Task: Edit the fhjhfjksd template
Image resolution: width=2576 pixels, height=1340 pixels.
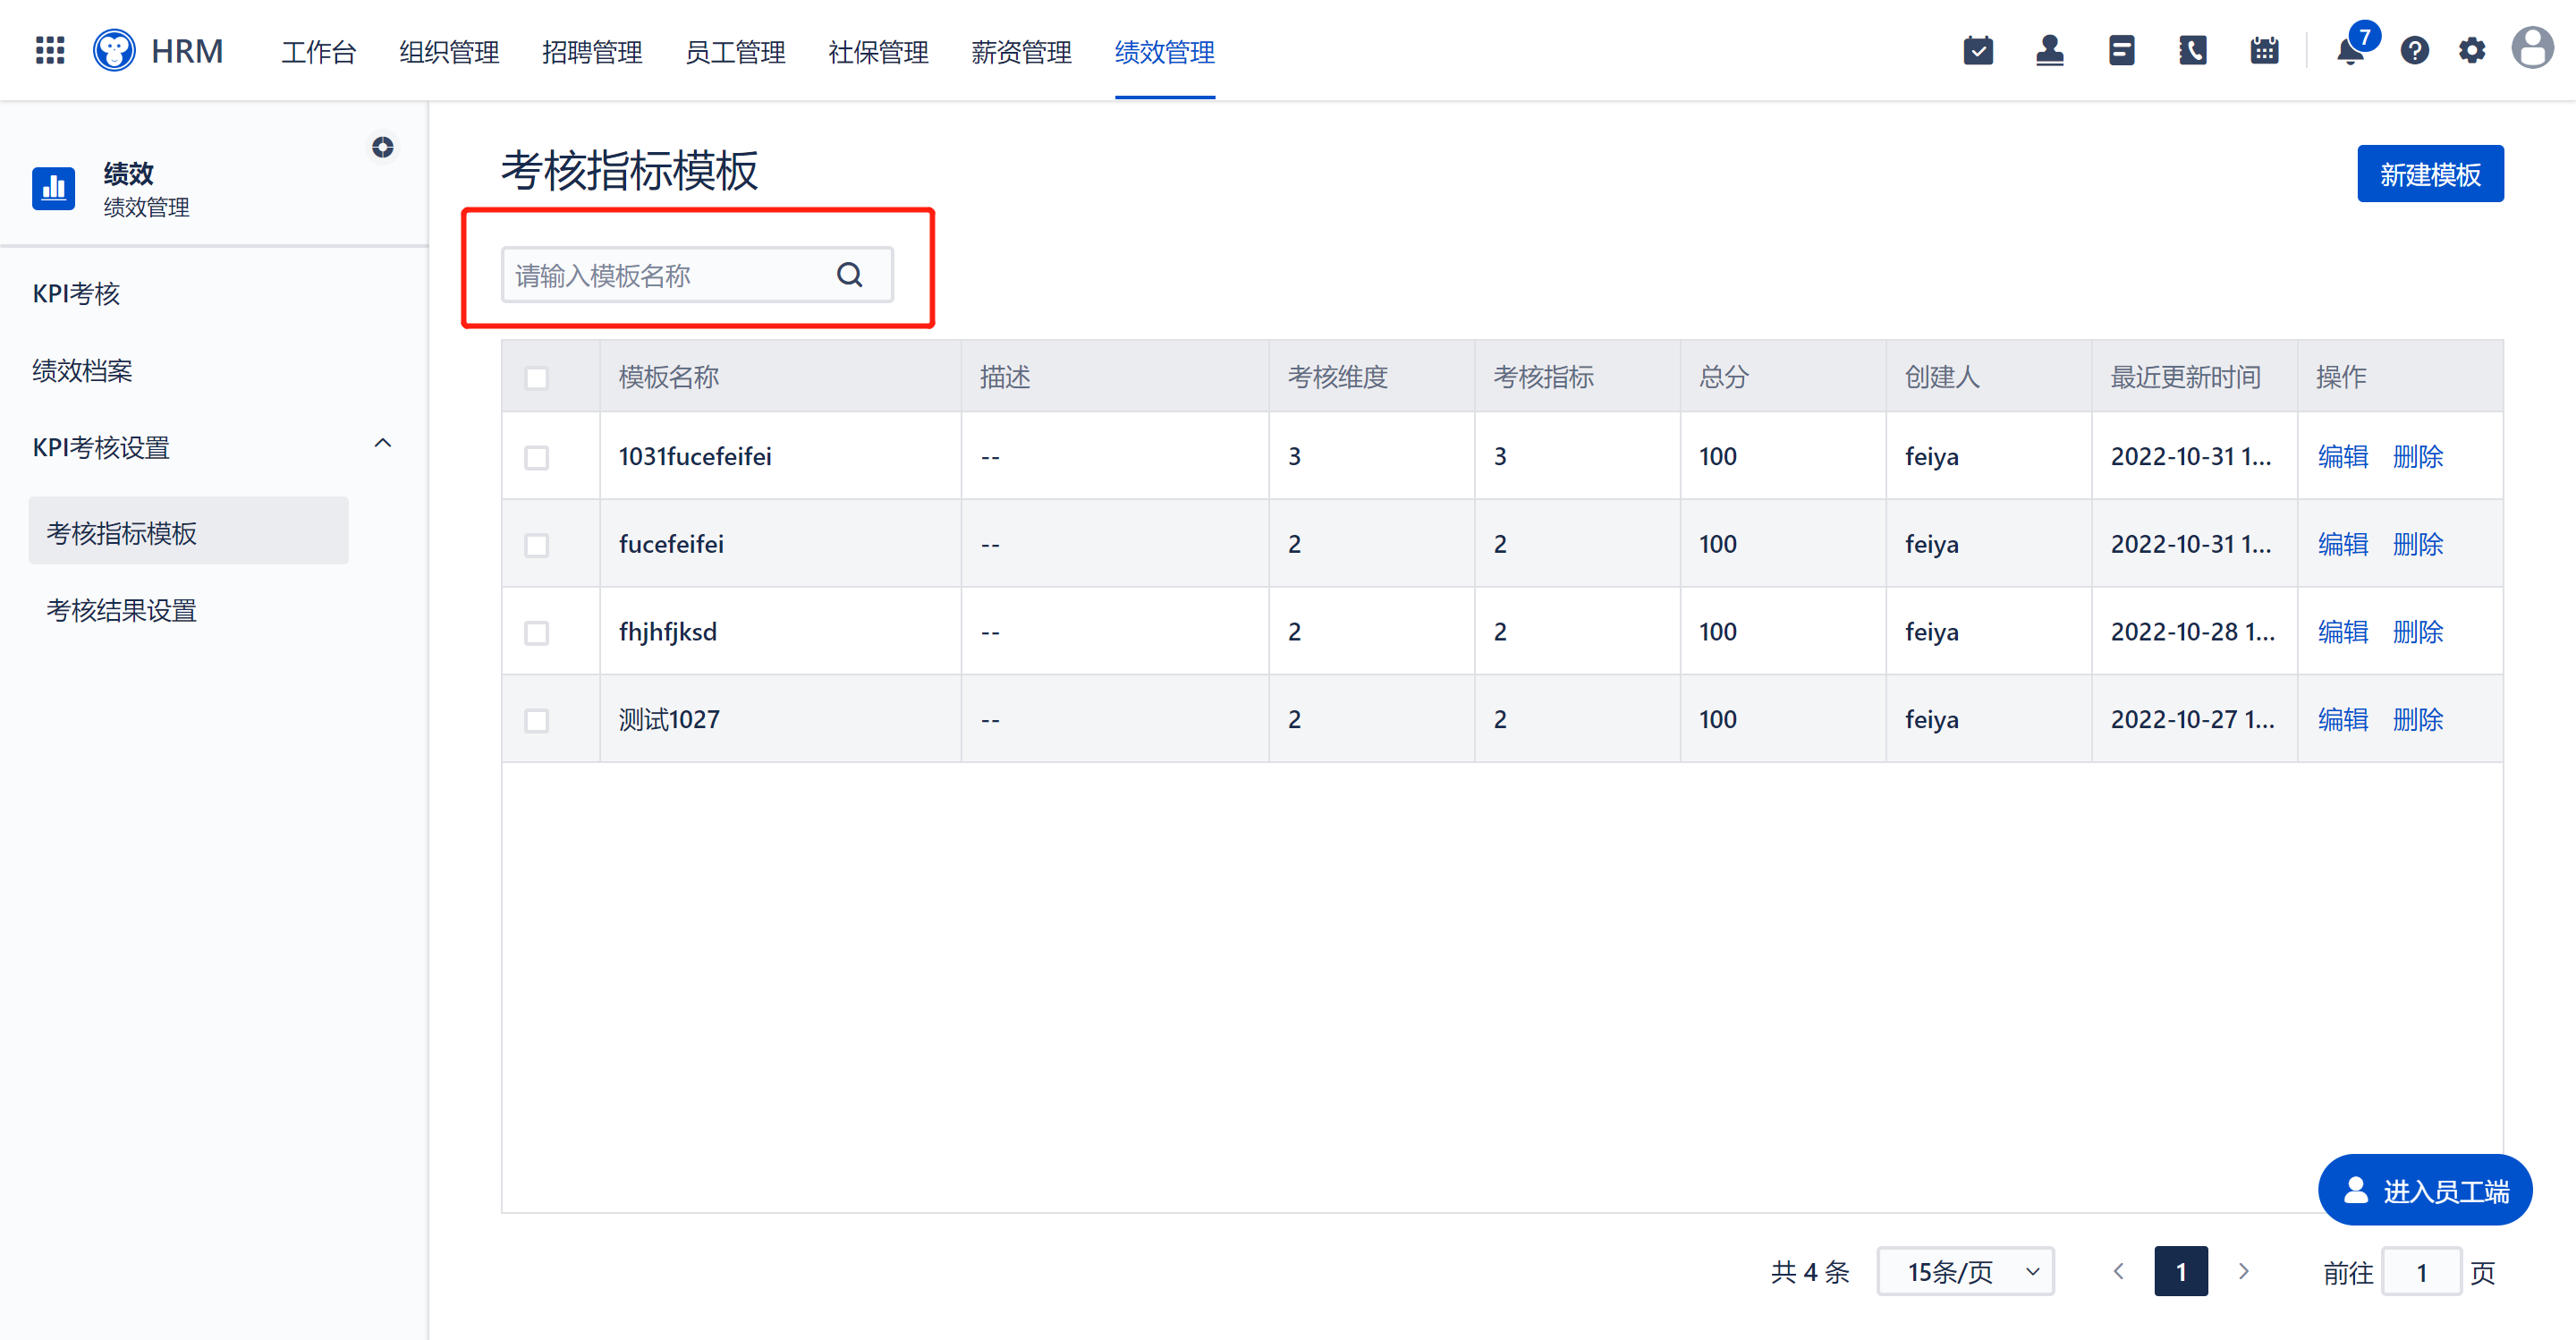Action: (2343, 631)
